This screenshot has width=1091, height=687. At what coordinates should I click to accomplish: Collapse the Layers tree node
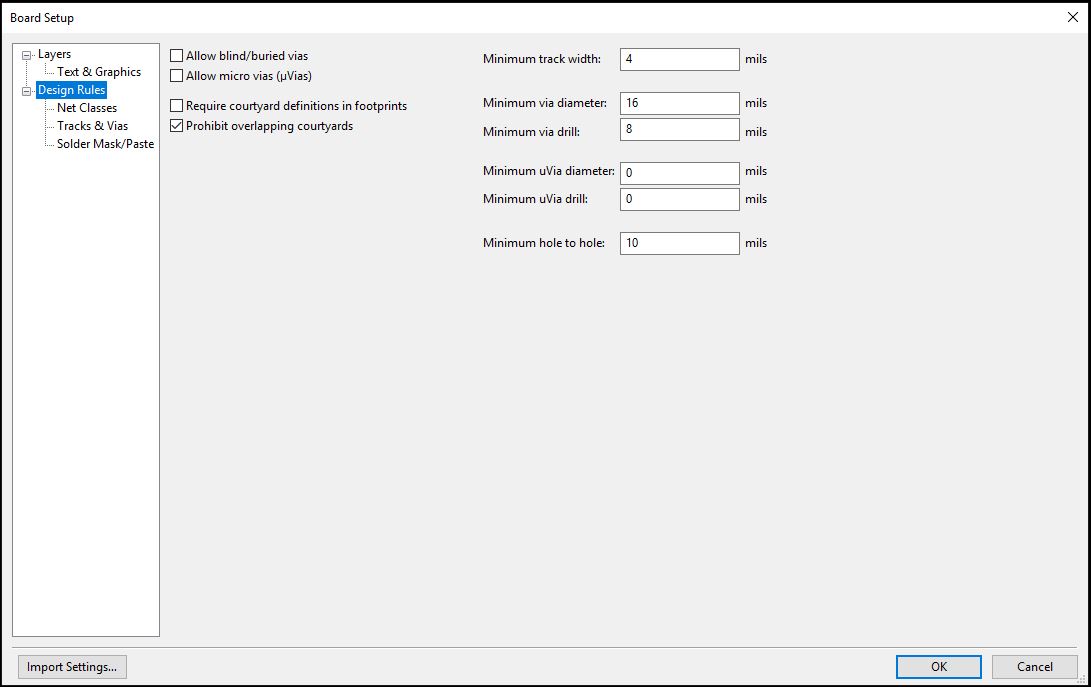pos(27,55)
